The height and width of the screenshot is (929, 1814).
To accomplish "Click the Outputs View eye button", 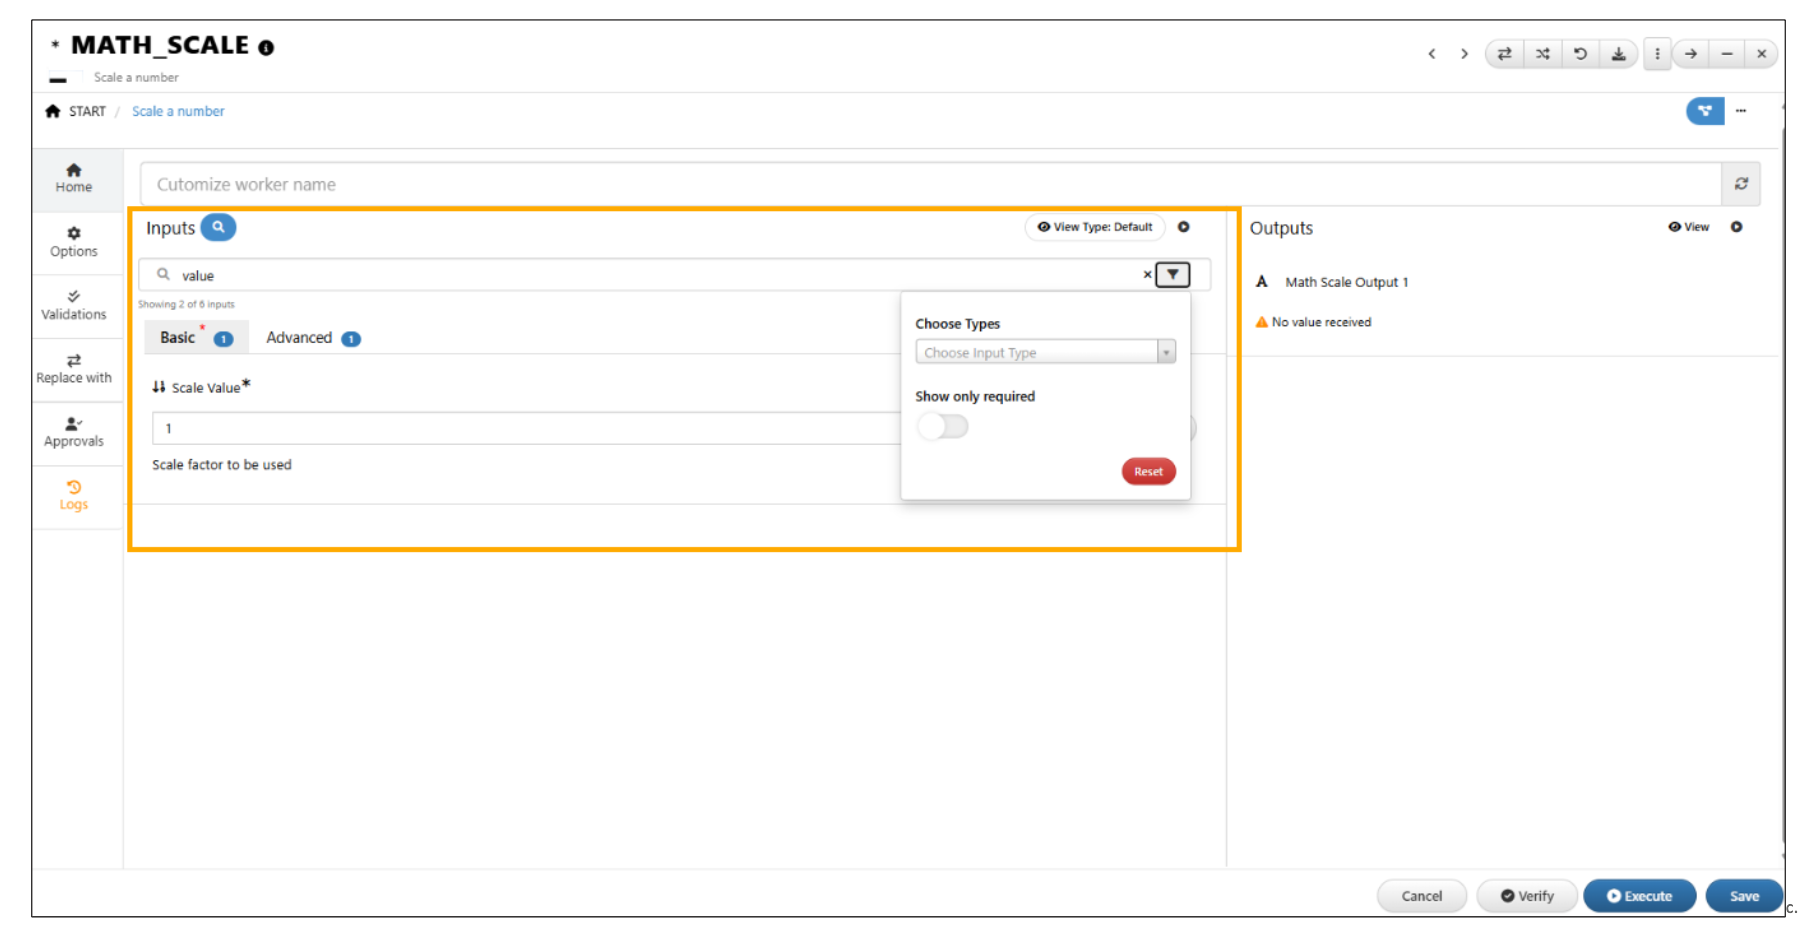I will pos(1689,227).
